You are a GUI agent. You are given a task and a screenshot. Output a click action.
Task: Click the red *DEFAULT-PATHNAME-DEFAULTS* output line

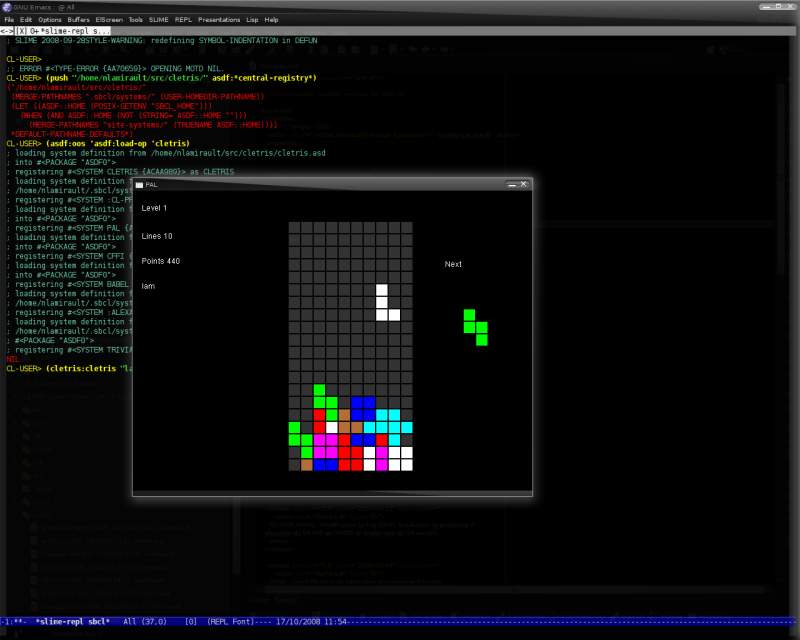click(x=71, y=134)
